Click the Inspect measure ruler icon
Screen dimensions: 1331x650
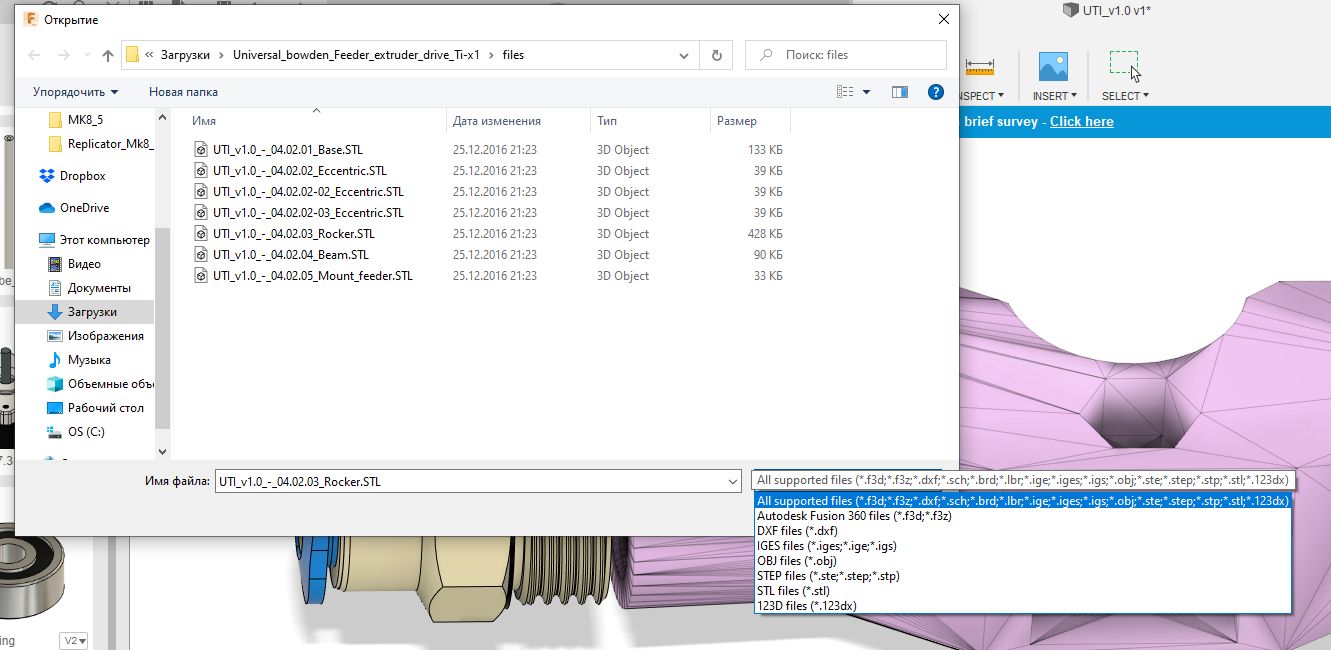(978, 68)
